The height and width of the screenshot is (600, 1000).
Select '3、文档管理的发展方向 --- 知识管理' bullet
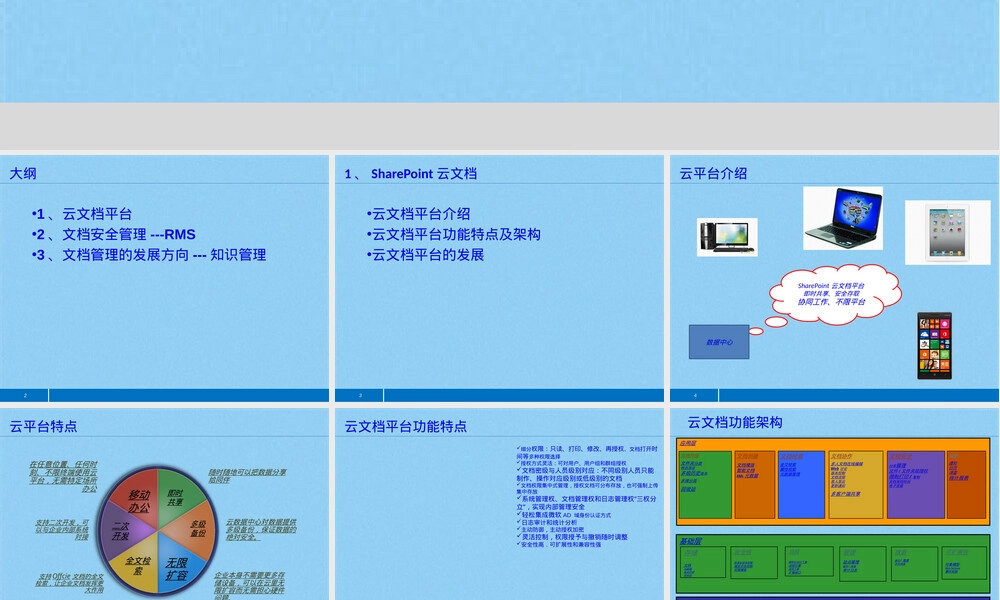coord(149,255)
